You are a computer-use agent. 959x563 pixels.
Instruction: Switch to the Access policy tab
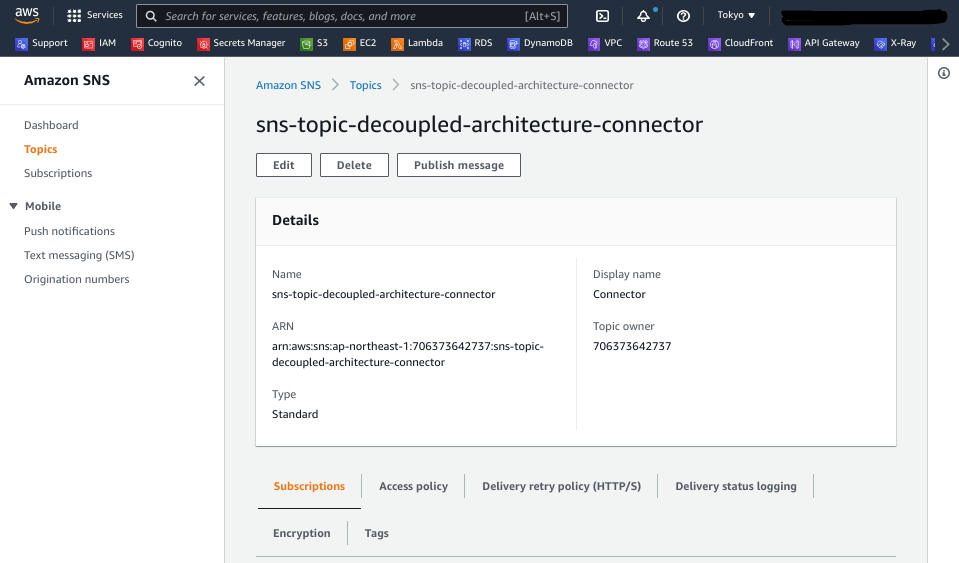coord(413,486)
